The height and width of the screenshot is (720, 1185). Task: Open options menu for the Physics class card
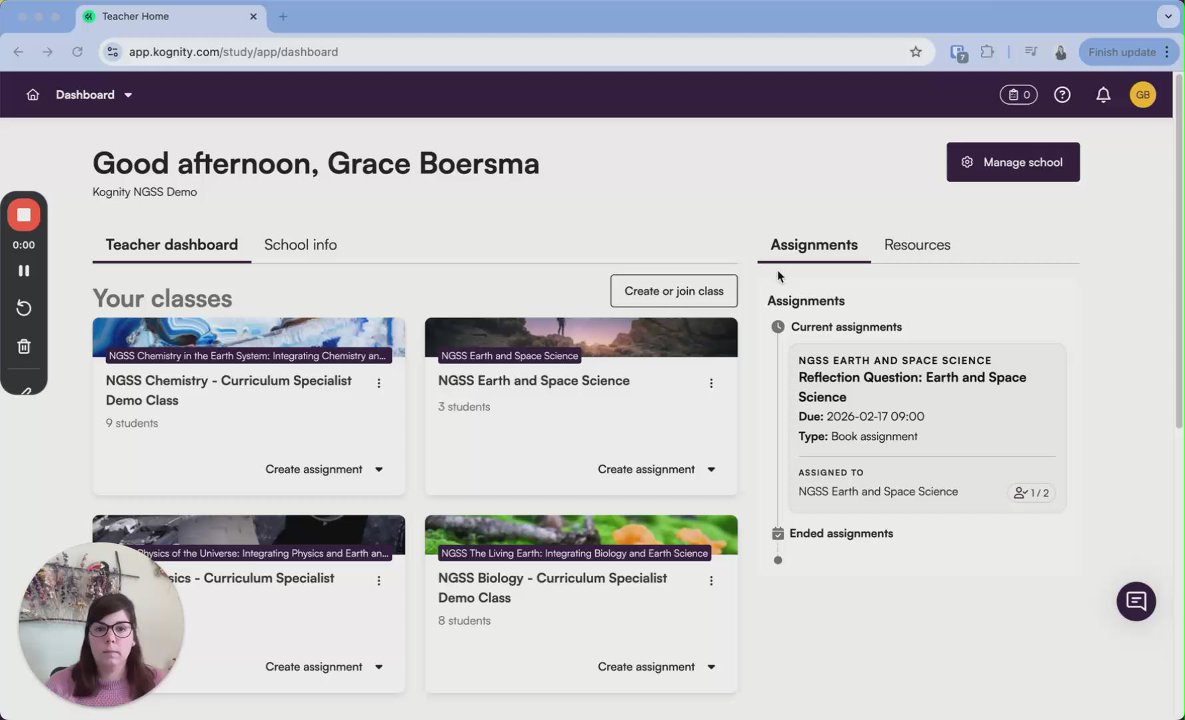click(x=379, y=580)
